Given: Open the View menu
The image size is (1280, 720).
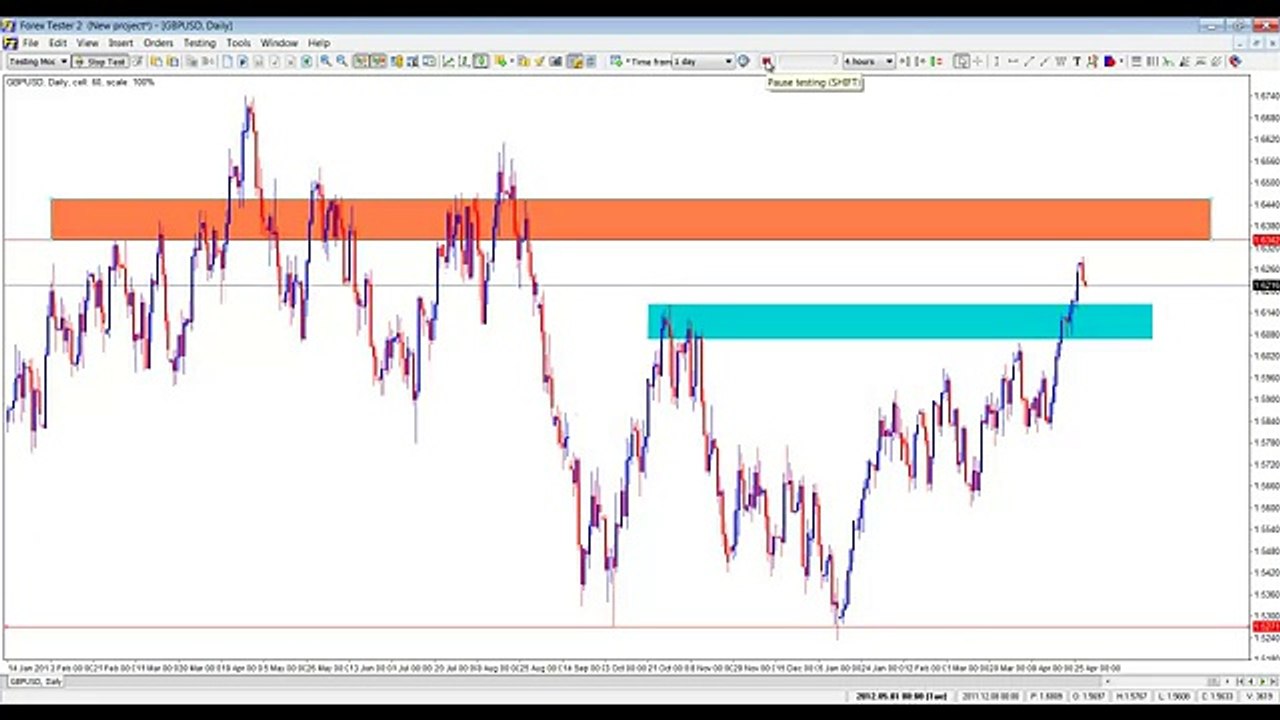Looking at the screenshot, I should pyautogui.click(x=88, y=43).
